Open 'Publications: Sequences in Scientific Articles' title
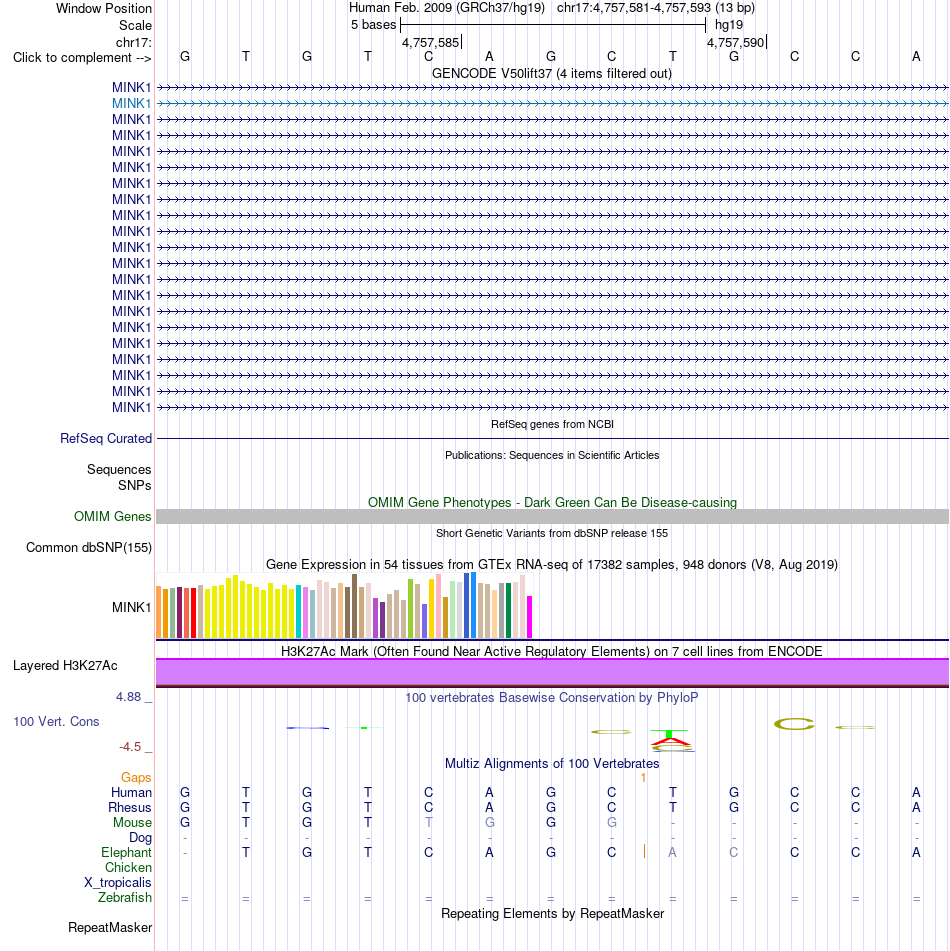The height and width of the screenshot is (951, 950). tap(552, 455)
